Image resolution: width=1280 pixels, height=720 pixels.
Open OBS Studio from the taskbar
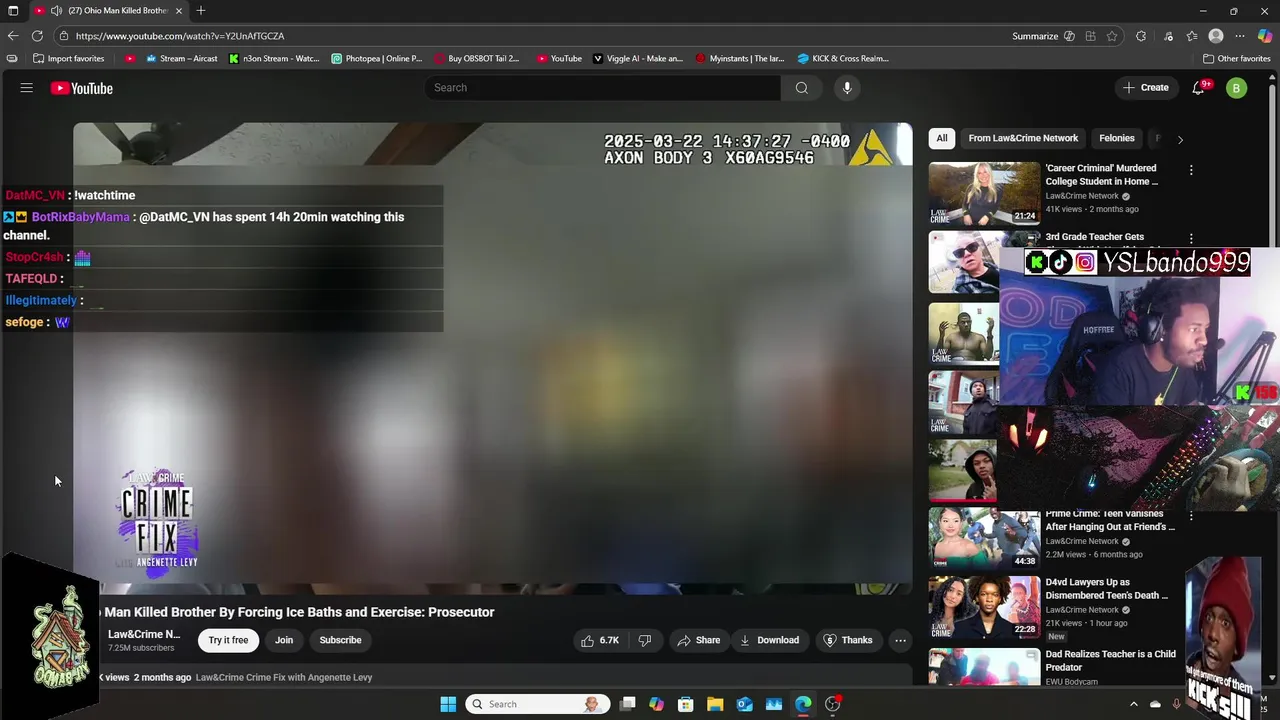(x=833, y=704)
